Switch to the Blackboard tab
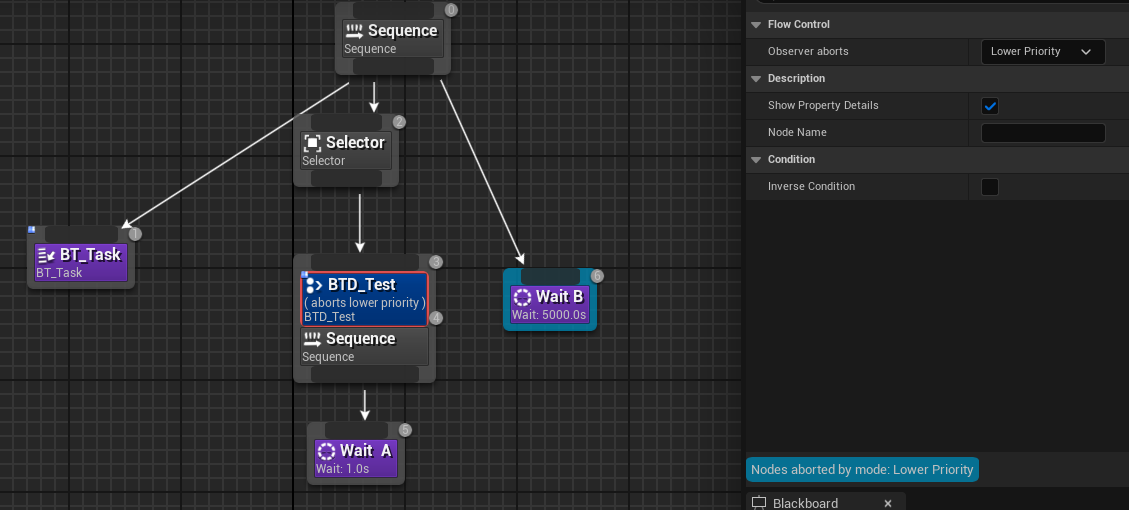 (805, 503)
